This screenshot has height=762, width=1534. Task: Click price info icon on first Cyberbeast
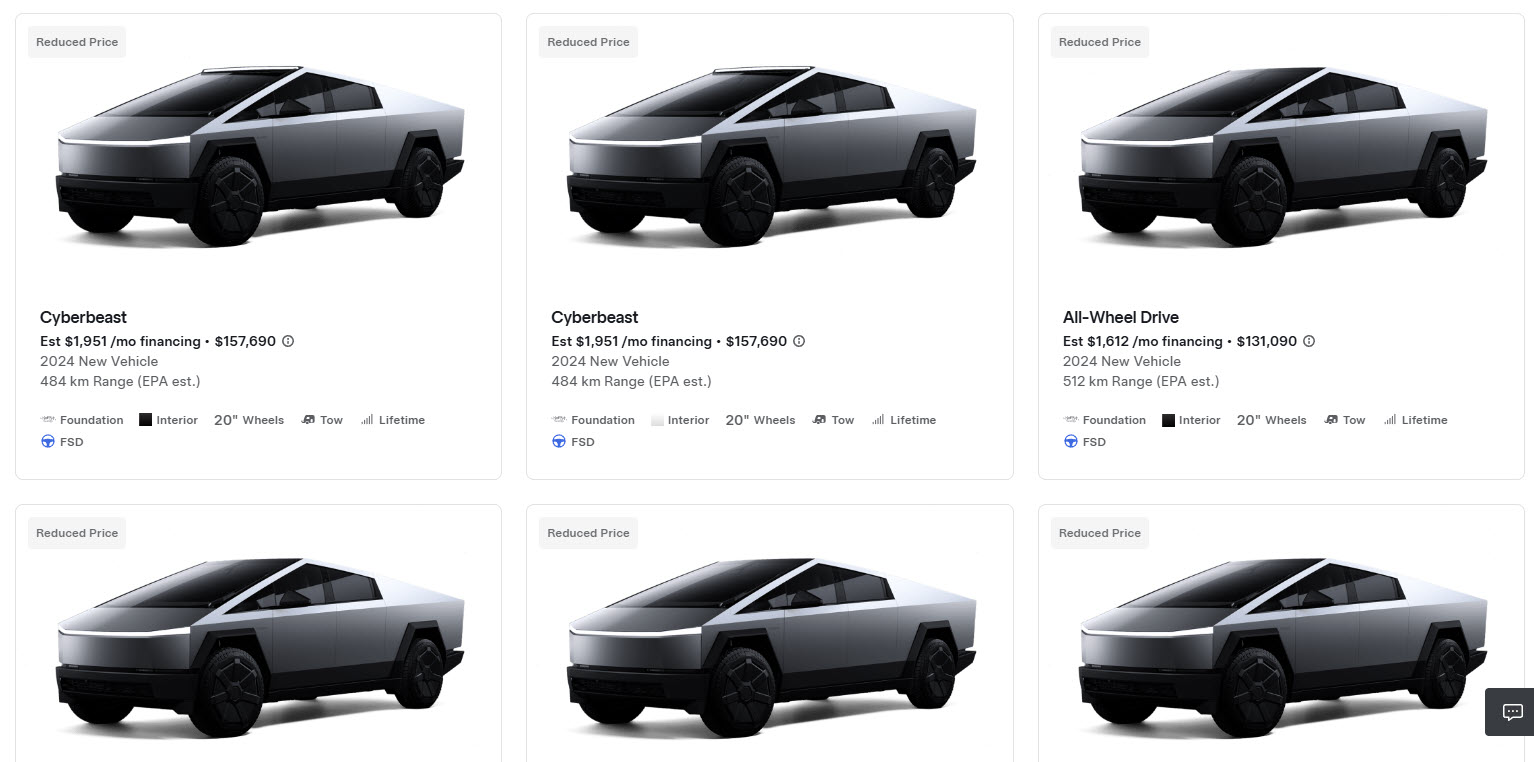pos(288,341)
